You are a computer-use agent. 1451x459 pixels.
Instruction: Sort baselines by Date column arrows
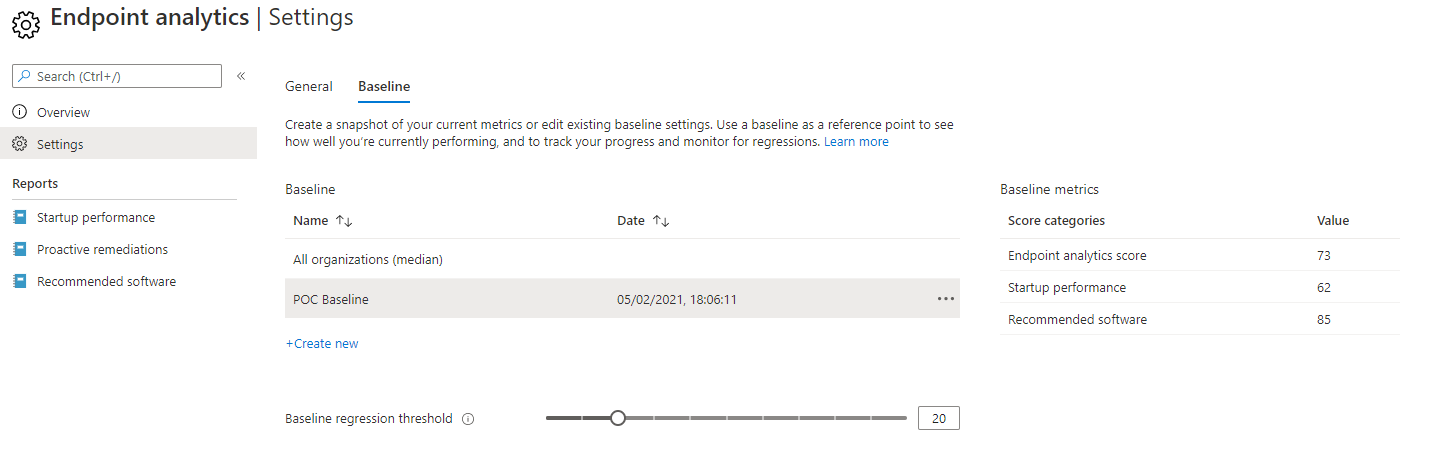[x=660, y=221]
